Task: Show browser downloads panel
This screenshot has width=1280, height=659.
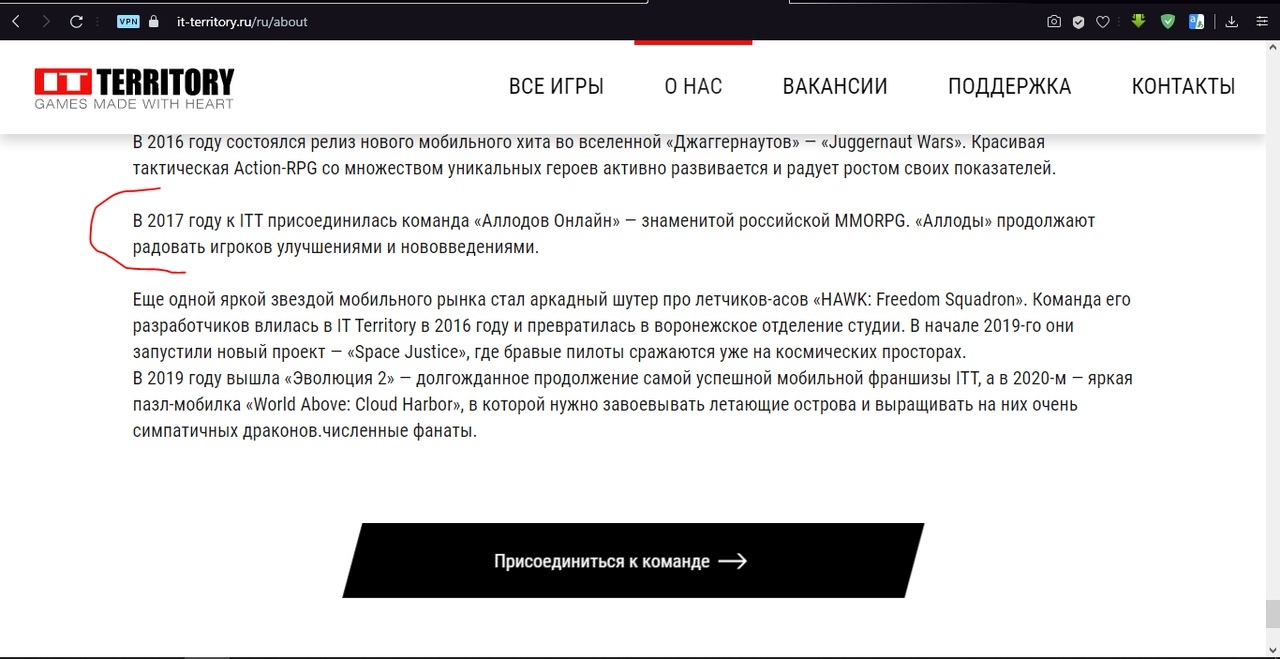Action: [1232, 21]
